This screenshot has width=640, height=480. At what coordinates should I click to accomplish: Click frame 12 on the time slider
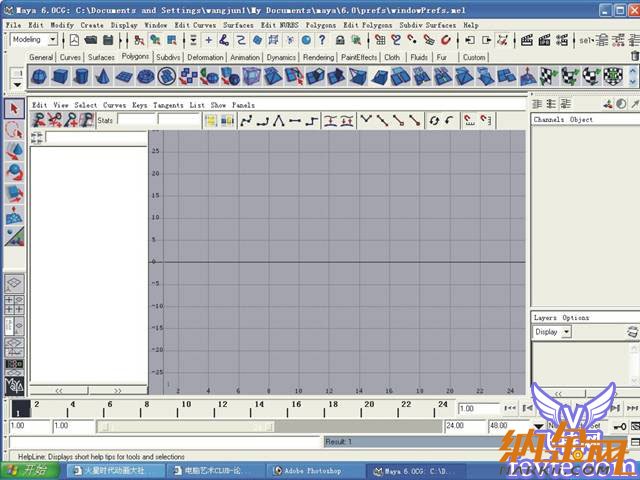(x=222, y=408)
